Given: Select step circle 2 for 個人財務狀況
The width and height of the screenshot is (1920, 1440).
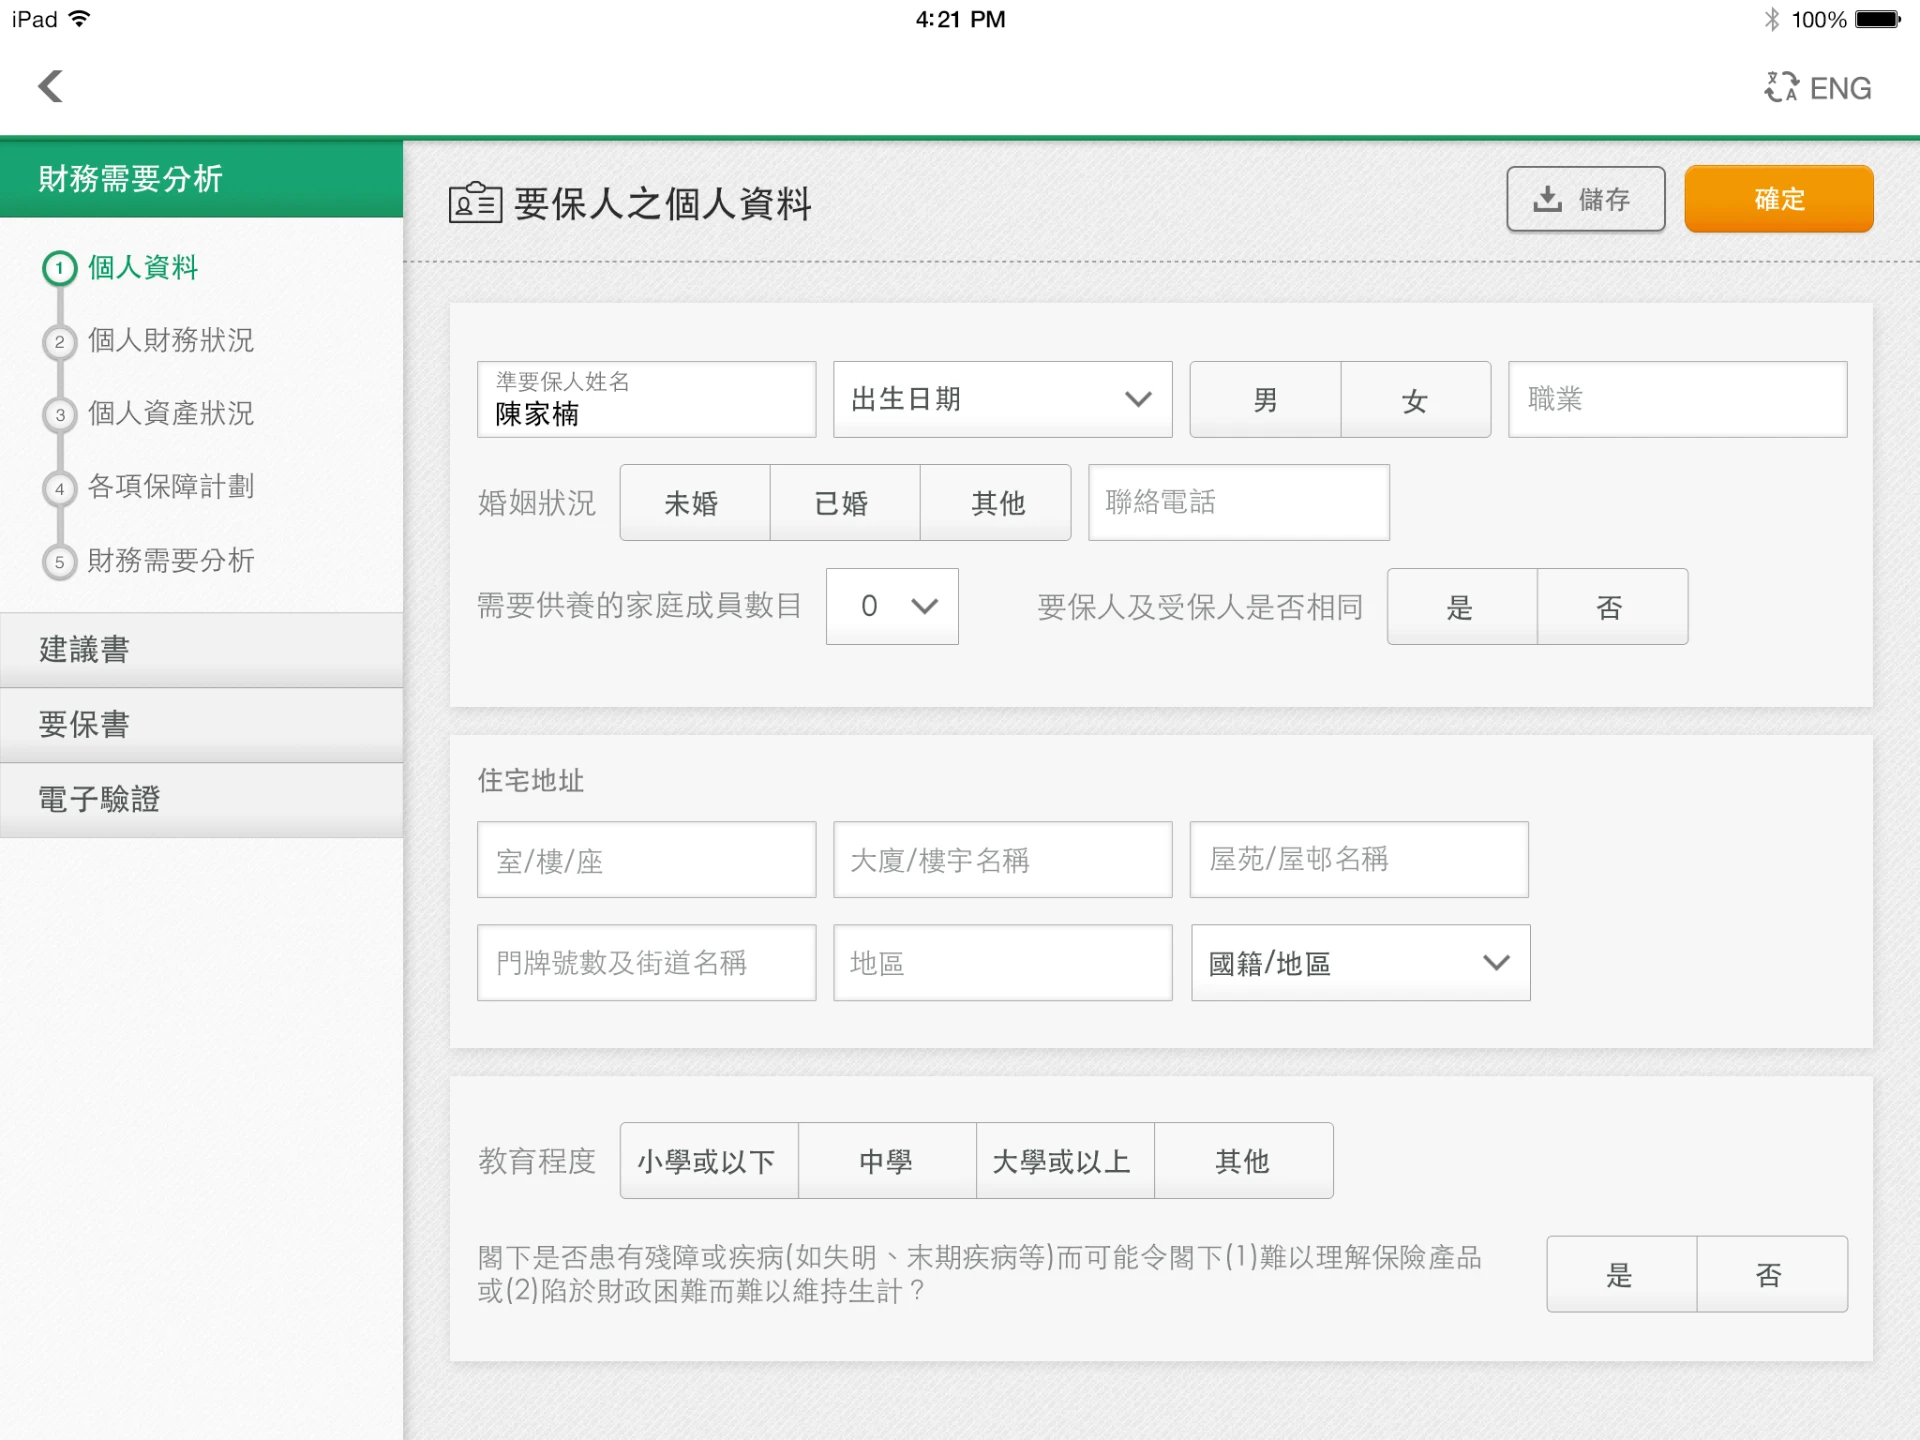Looking at the screenshot, I should pyautogui.click(x=60, y=342).
